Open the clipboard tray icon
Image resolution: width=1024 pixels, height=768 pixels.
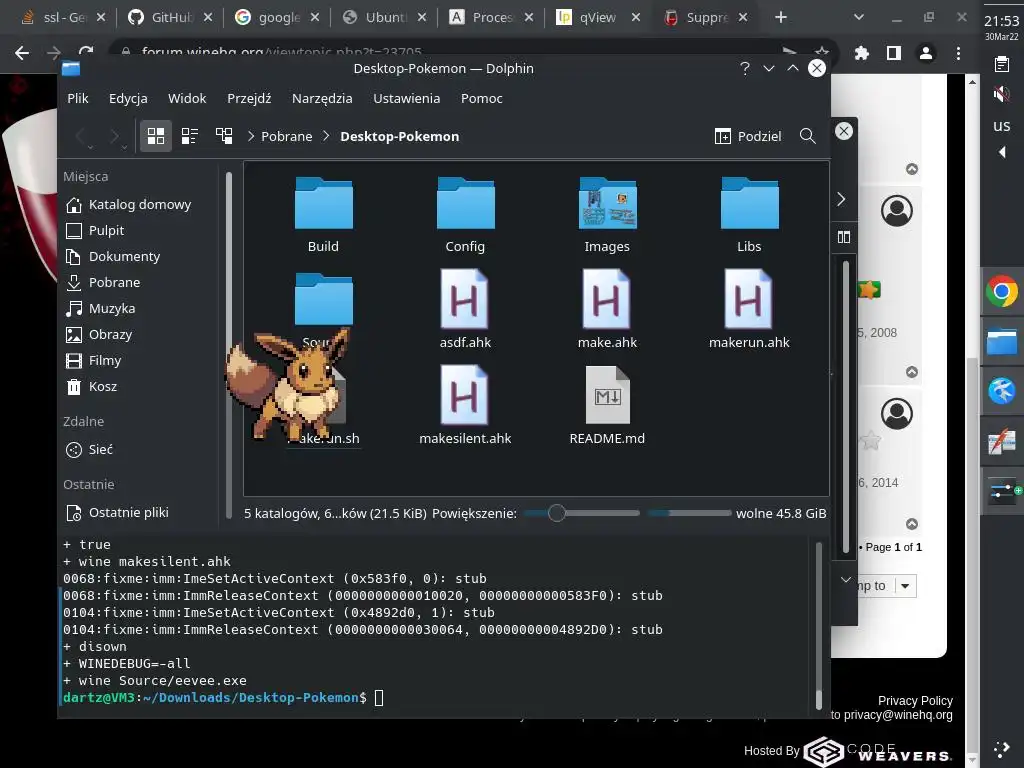point(1001,64)
